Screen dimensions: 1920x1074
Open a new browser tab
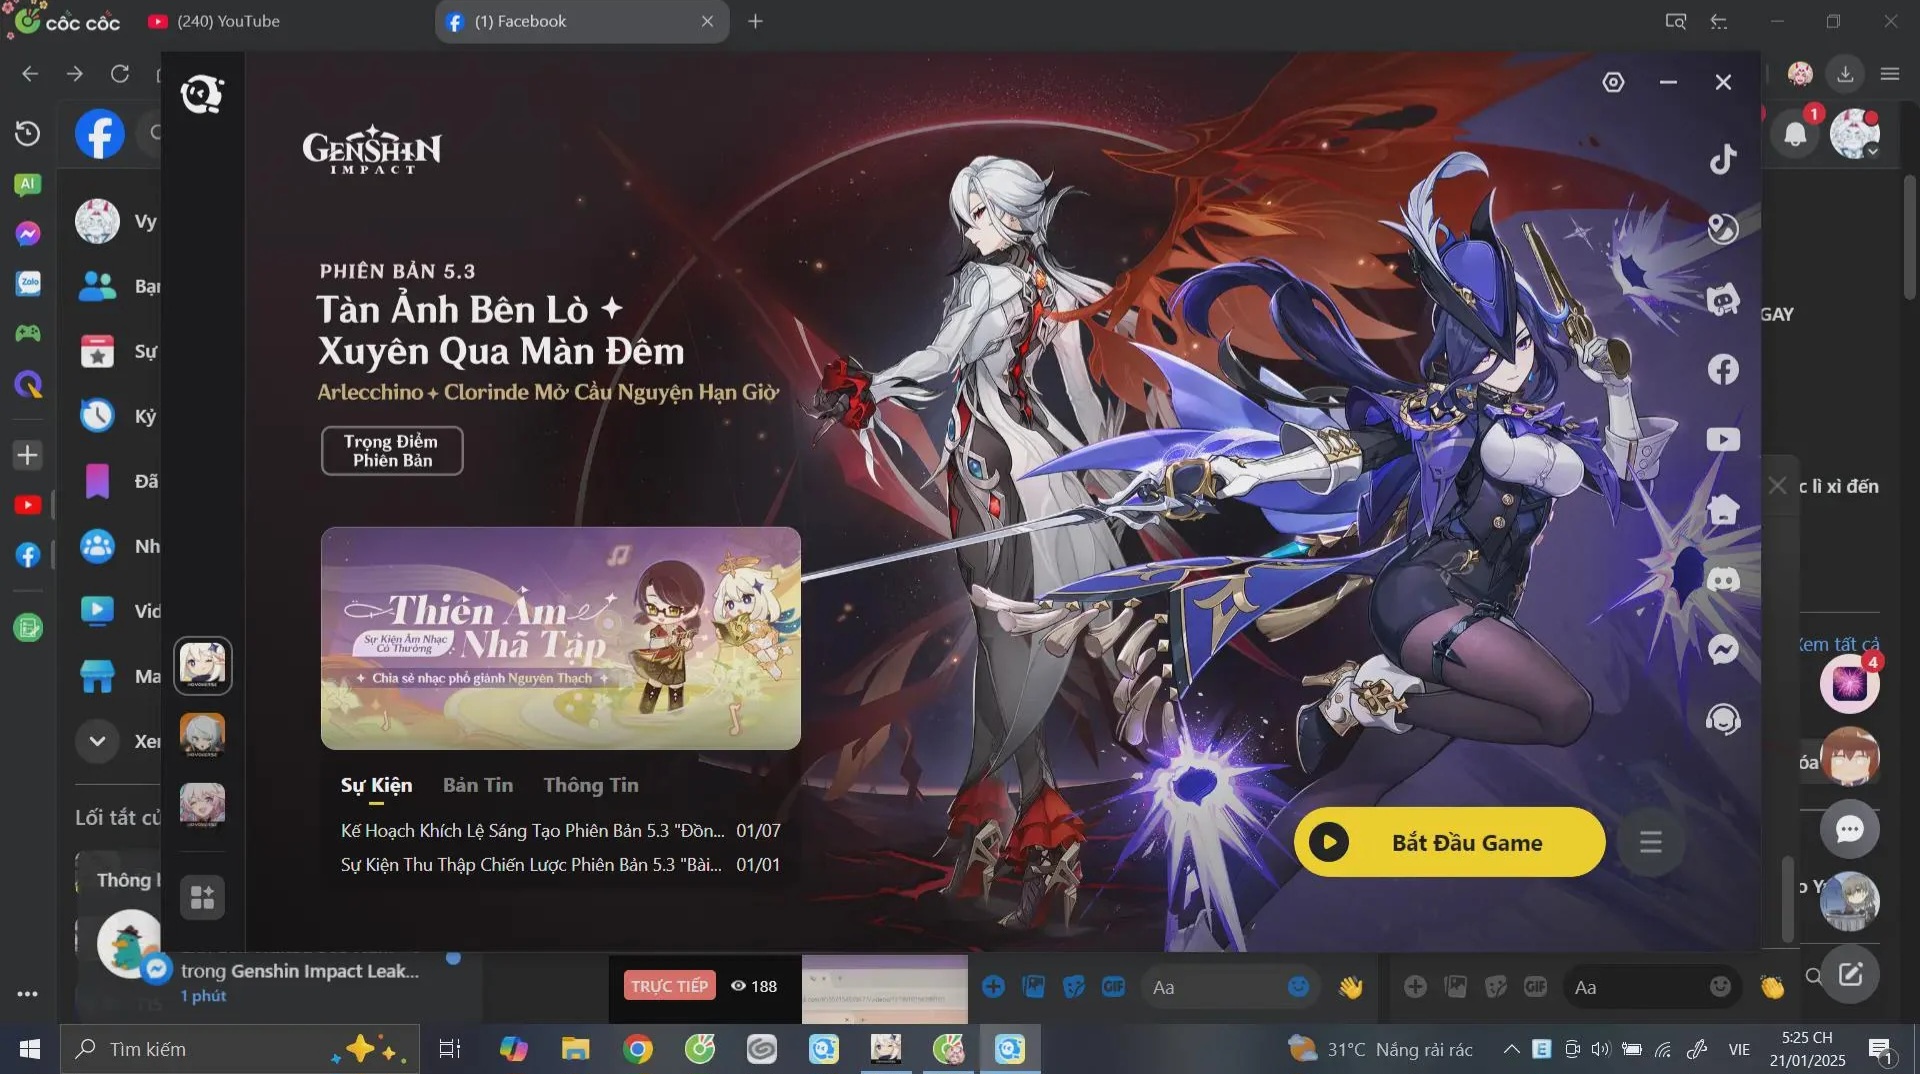[x=756, y=21]
